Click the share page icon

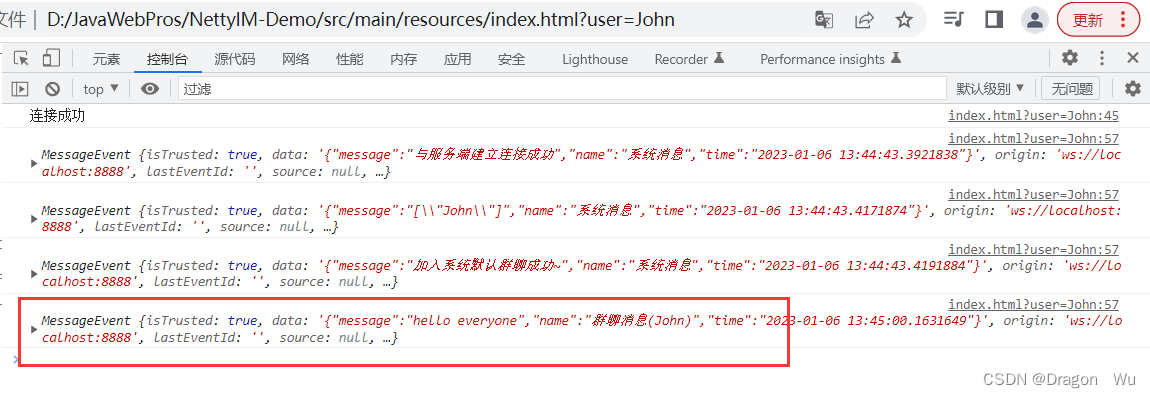tap(865, 20)
